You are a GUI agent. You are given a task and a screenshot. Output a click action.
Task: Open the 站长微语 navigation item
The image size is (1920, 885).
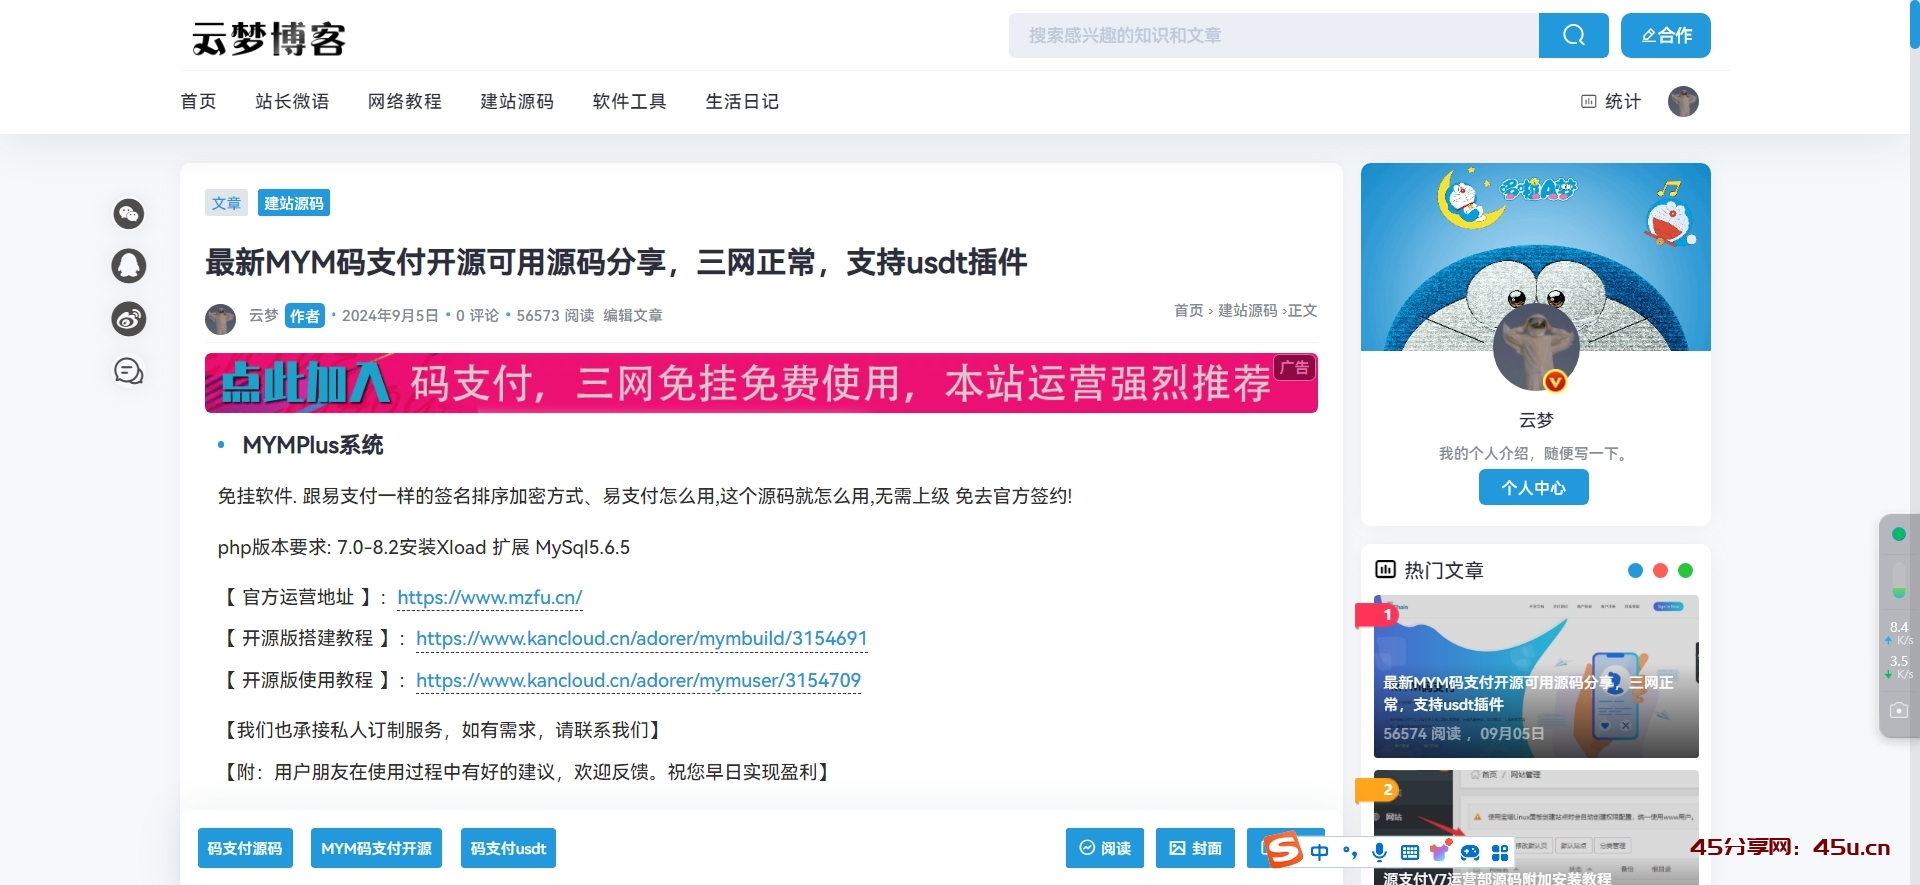[x=292, y=101]
